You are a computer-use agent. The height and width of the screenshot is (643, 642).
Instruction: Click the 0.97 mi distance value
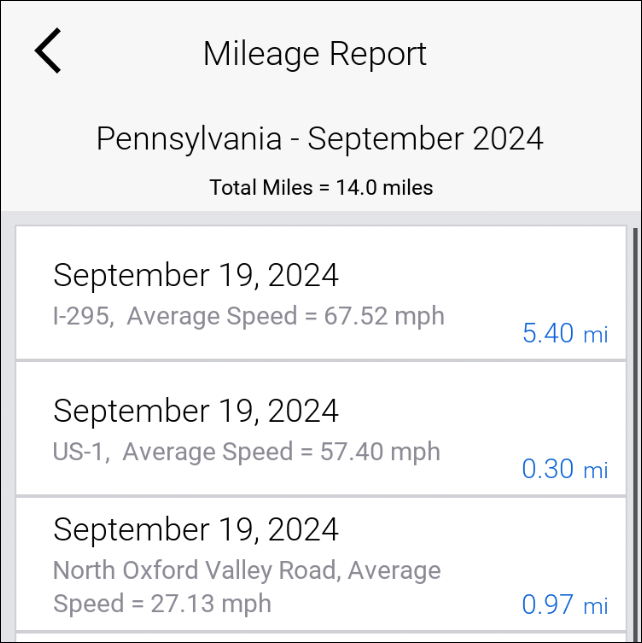[565, 604]
